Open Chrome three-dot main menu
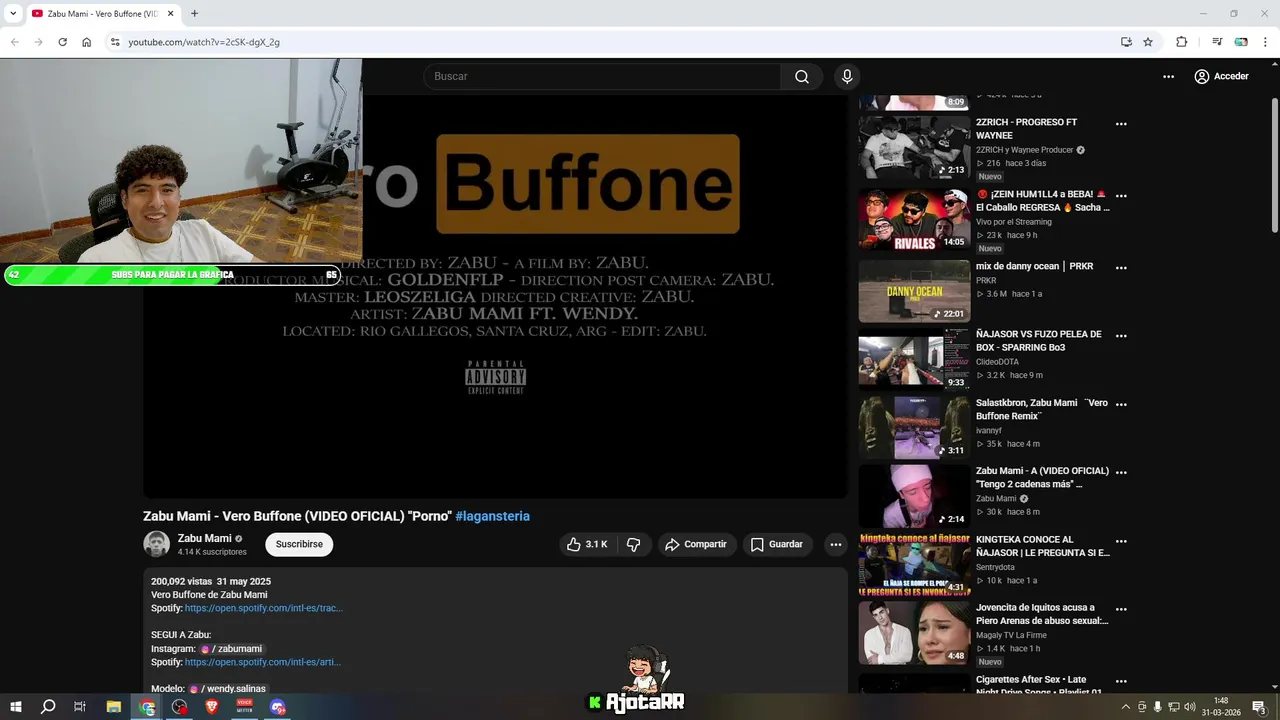 [1266, 42]
